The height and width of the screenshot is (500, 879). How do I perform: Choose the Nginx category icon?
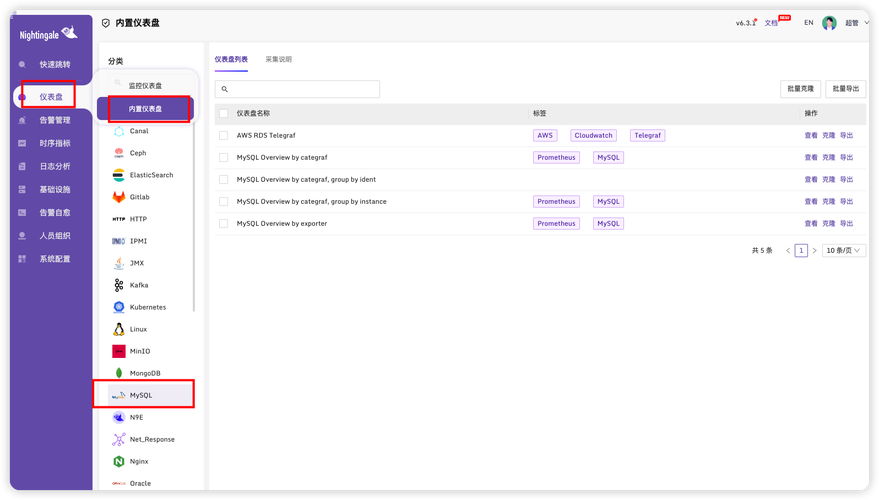119,461
